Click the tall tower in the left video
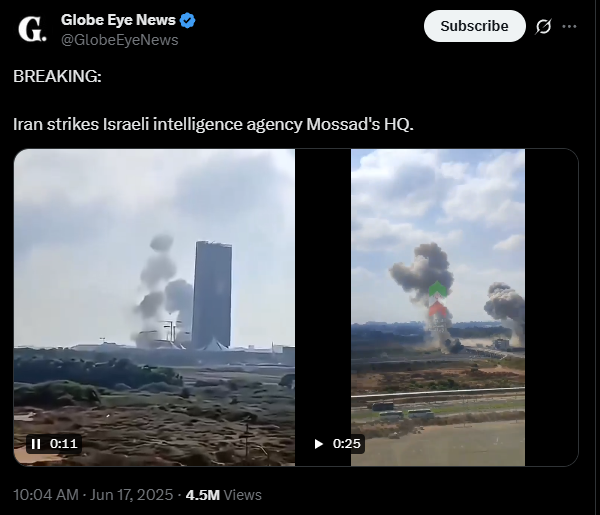 pyautogui.click(x=212, y=295)
